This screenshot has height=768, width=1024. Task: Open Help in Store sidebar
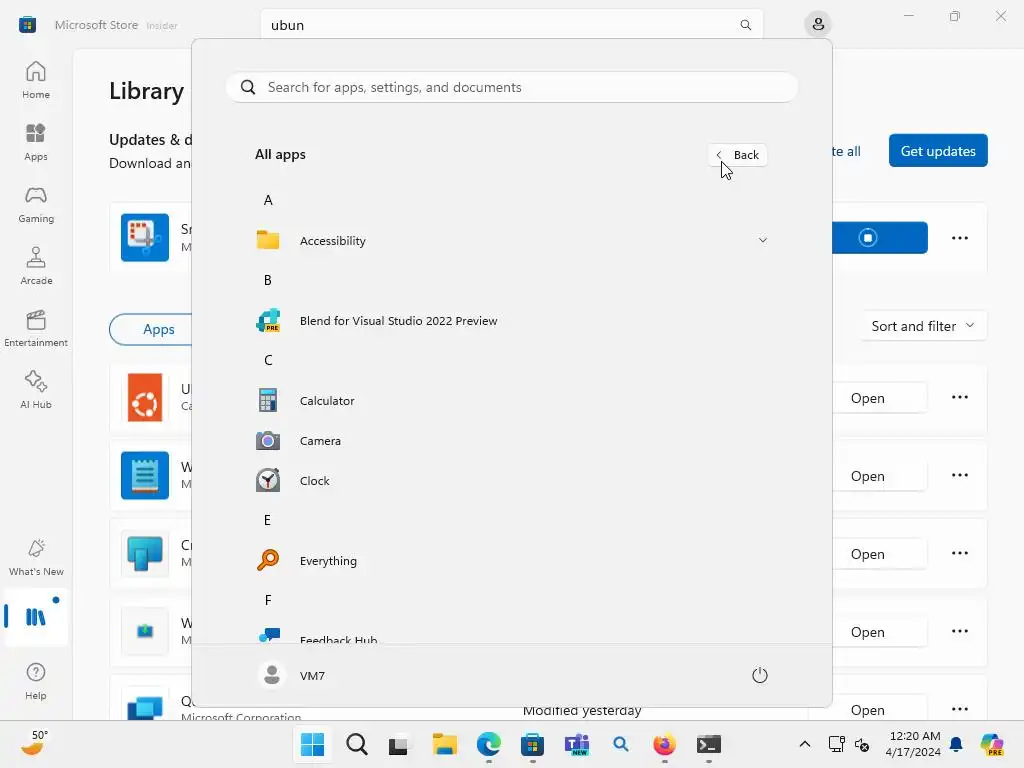[36, 681]
